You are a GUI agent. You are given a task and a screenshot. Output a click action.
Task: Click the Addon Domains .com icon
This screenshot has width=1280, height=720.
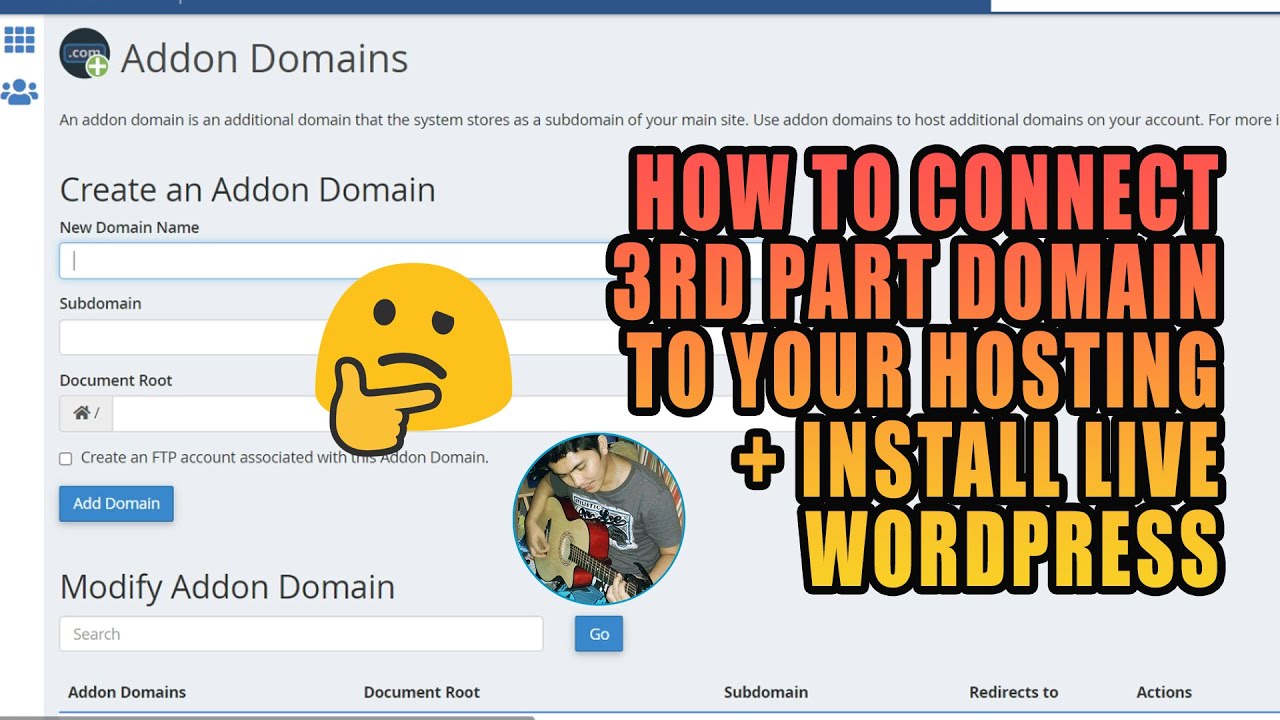coord(84,54)
